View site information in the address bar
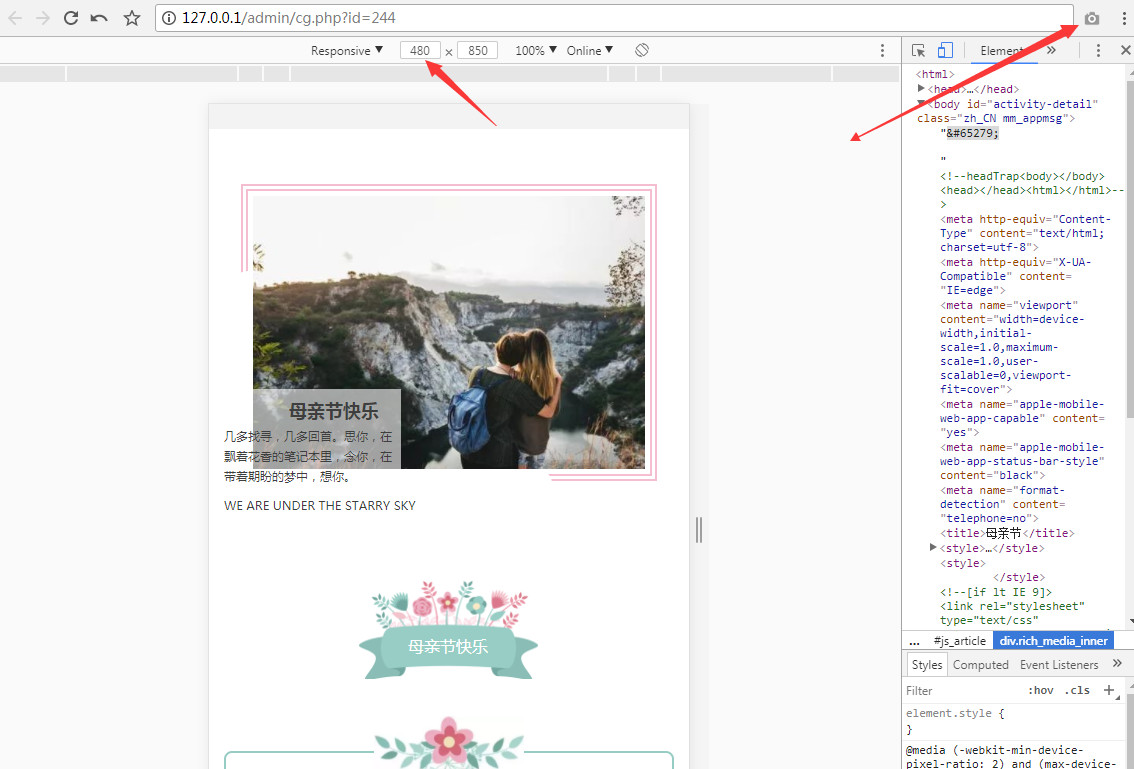Viewport: 1134px width, 769px height. [169, 18]
